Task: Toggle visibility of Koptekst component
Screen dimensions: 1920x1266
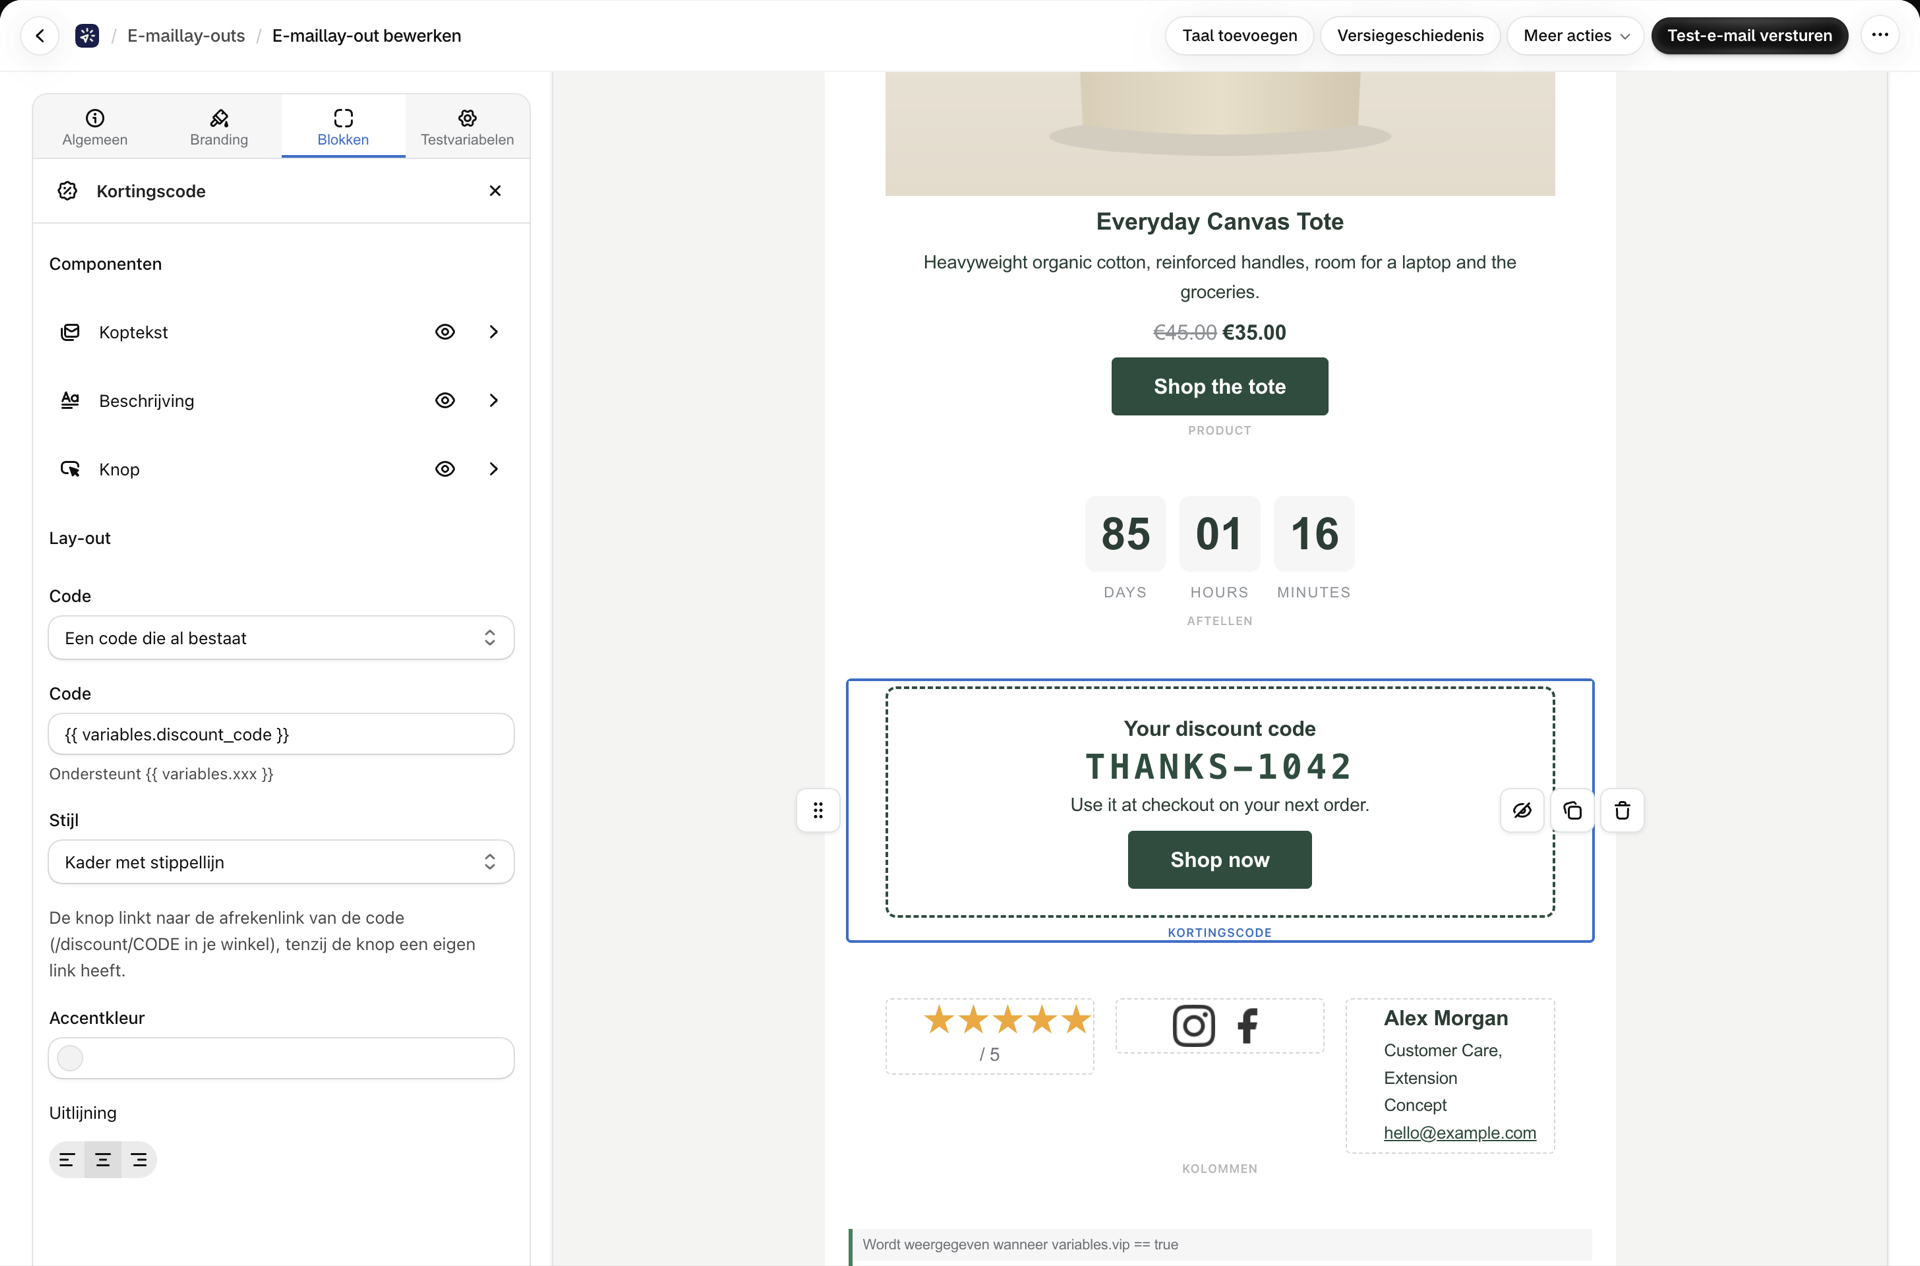Action: [x=445, y=332]
